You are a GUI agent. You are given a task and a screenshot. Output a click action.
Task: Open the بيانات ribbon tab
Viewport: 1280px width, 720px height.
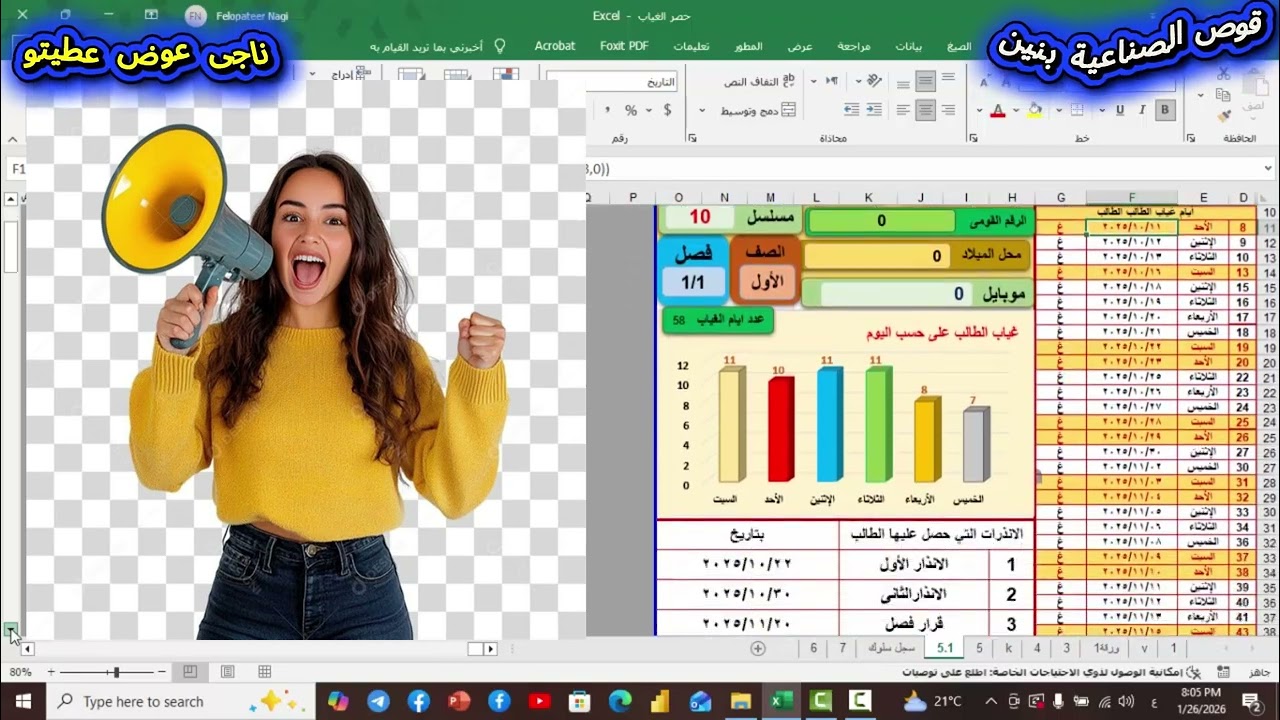point(908,46)
